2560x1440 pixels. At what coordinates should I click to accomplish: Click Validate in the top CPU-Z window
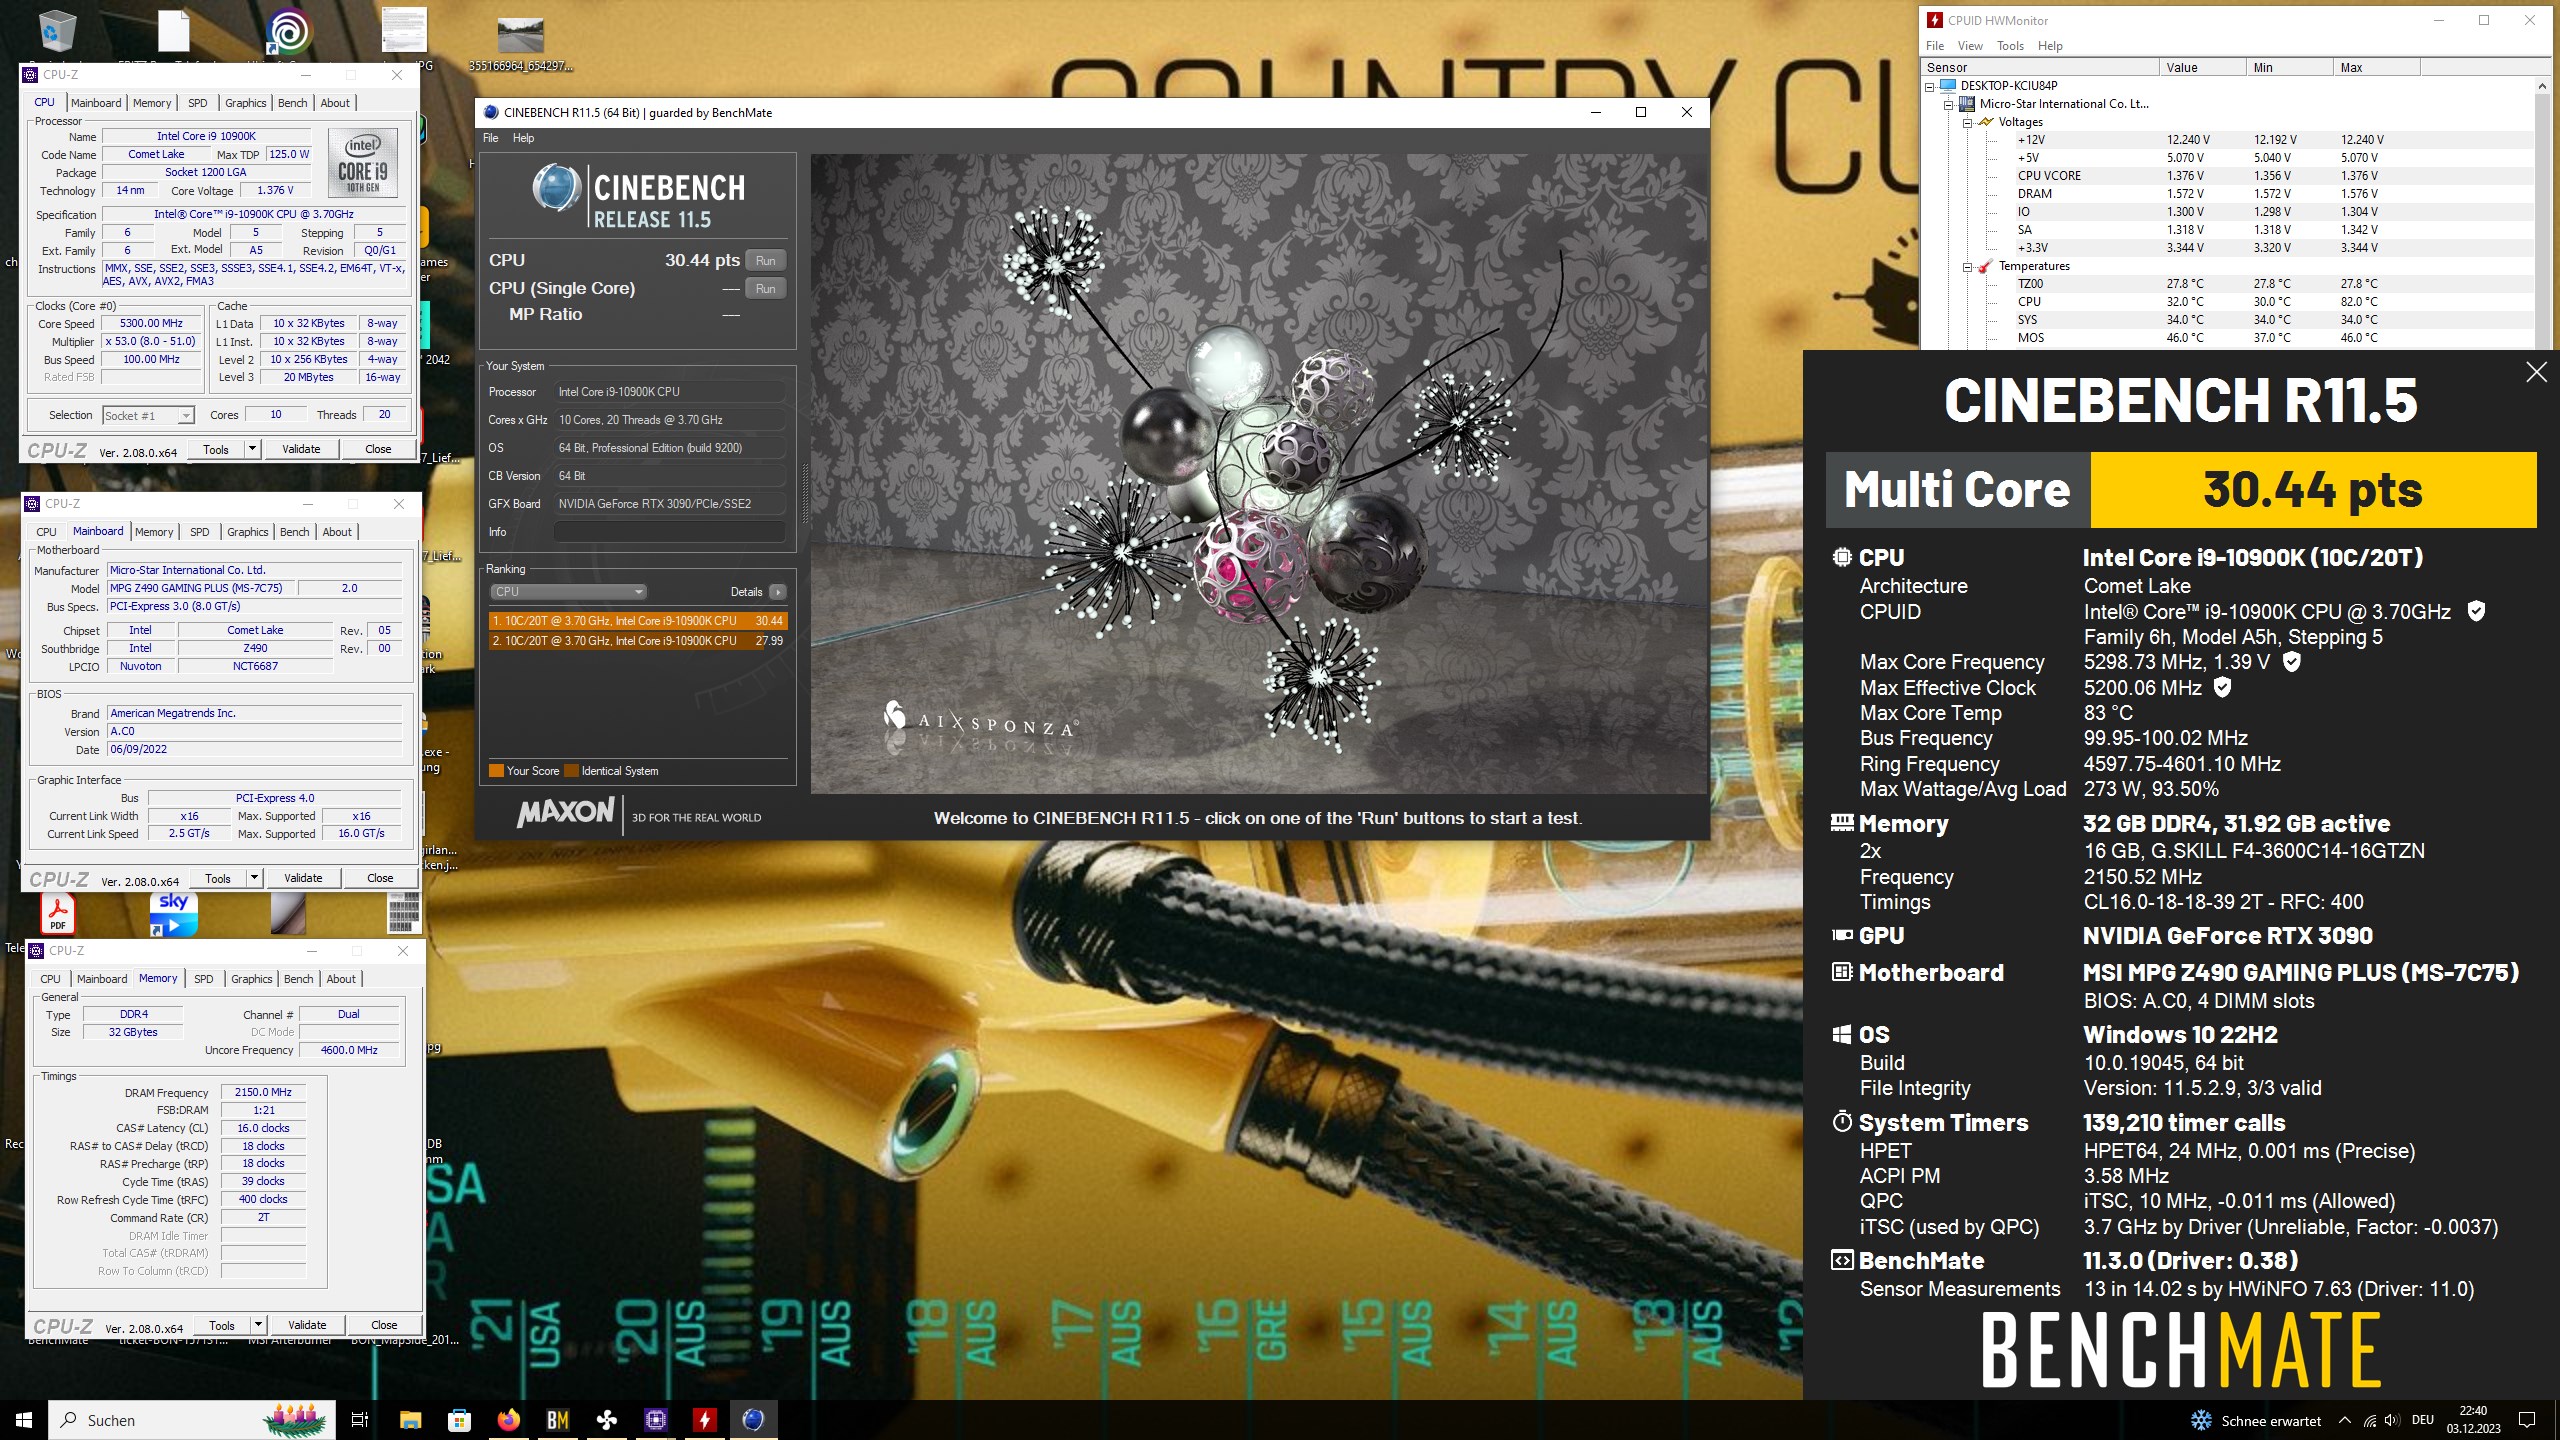point(301,449)
